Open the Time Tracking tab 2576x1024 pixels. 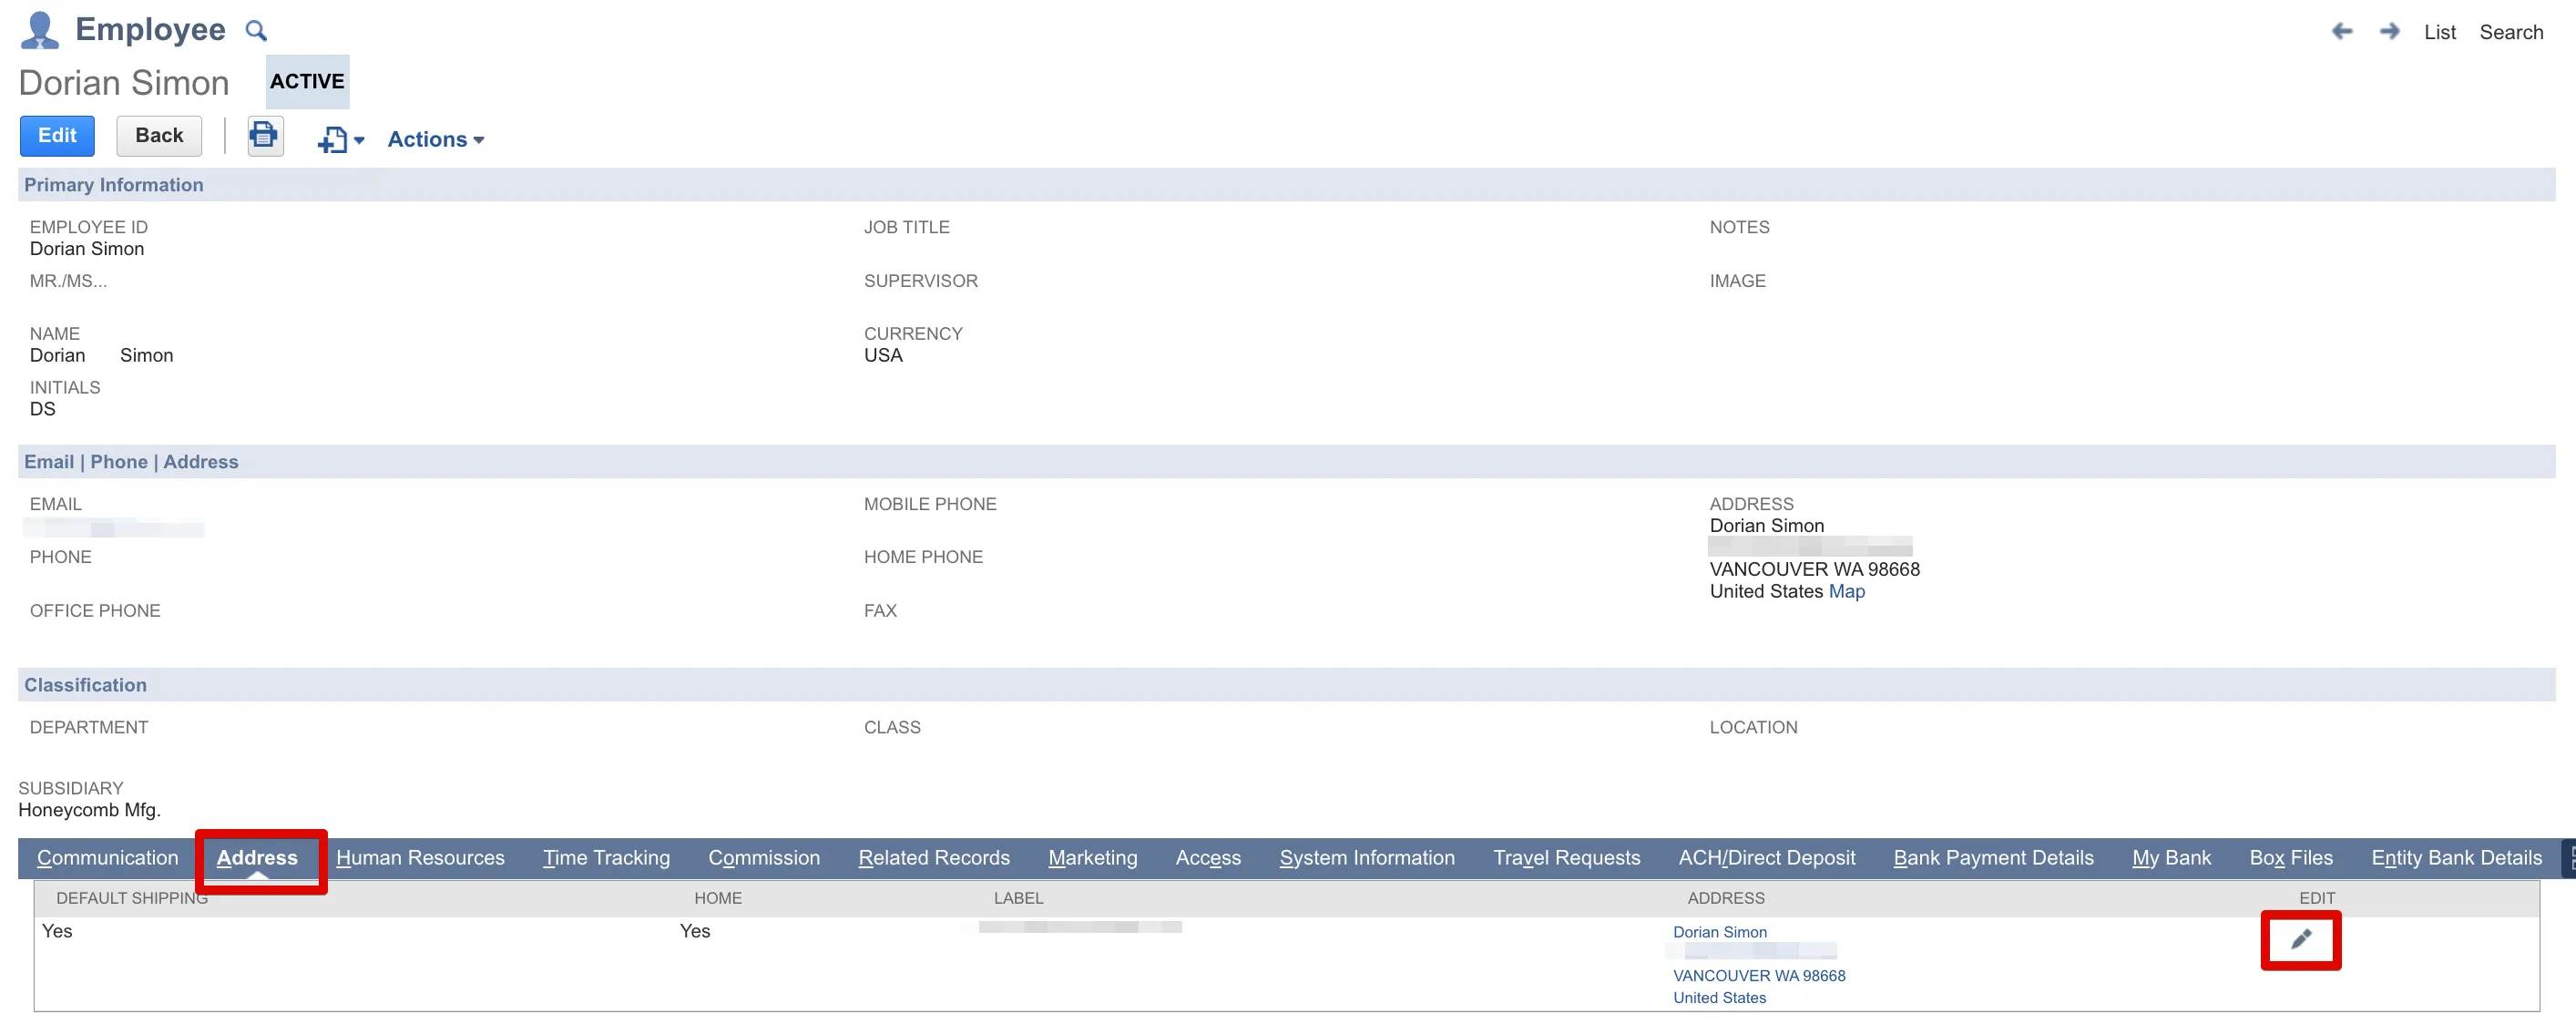coord(606,858)
